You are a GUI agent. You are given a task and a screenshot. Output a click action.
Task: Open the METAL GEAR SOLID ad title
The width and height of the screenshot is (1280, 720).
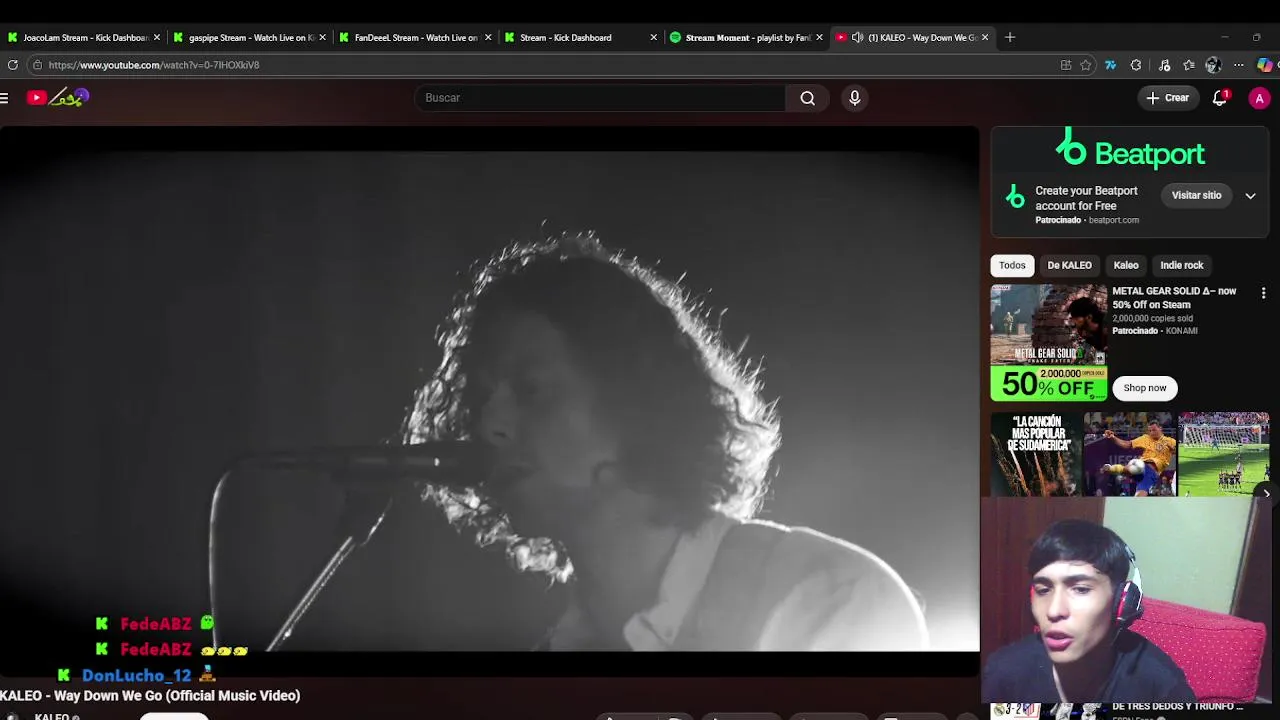[1174, 298]
